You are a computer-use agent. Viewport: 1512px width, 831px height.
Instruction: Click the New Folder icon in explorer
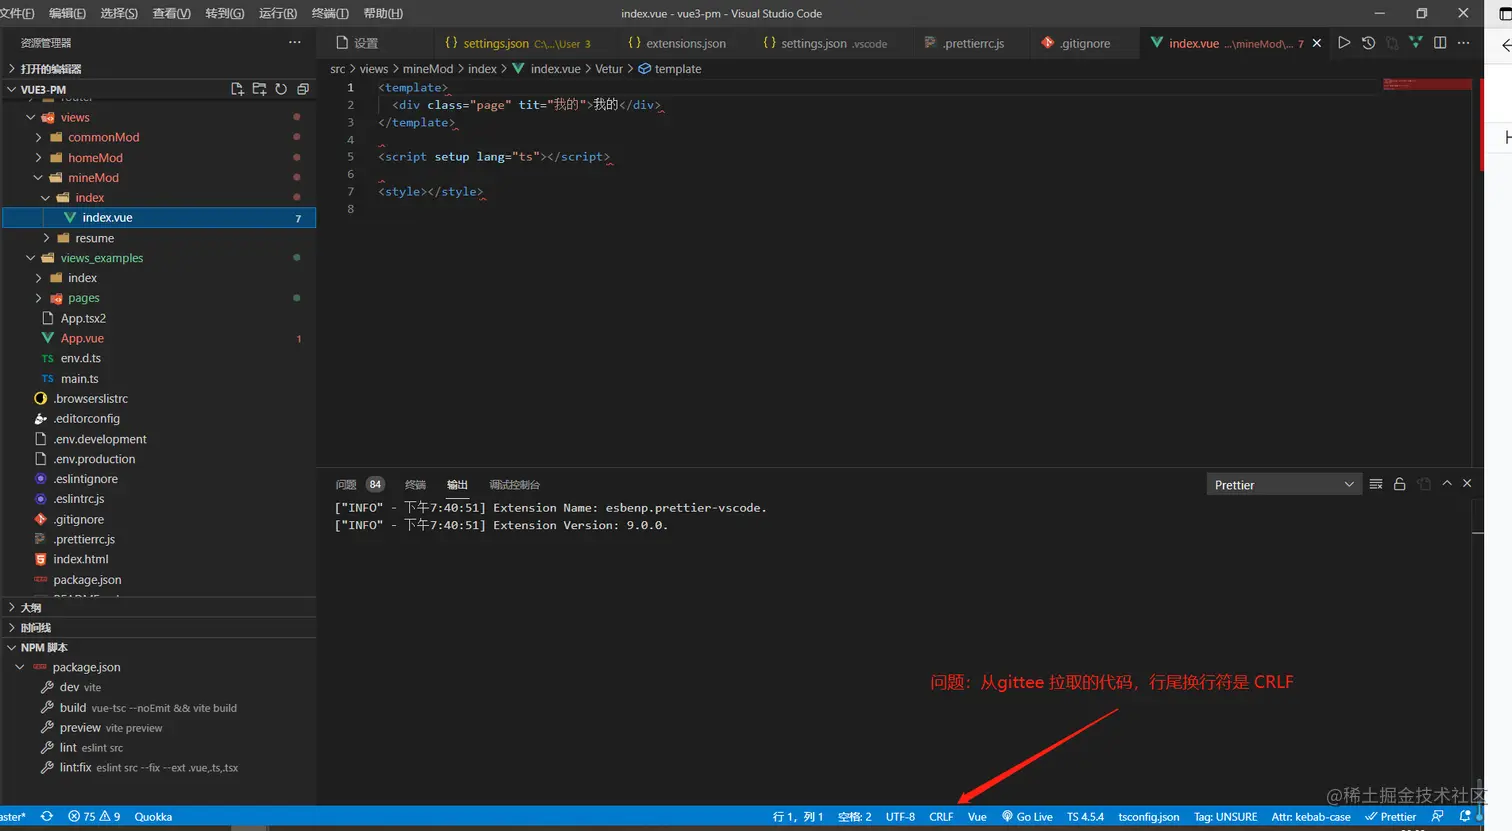pyautogui.click(x=259, y=89)
